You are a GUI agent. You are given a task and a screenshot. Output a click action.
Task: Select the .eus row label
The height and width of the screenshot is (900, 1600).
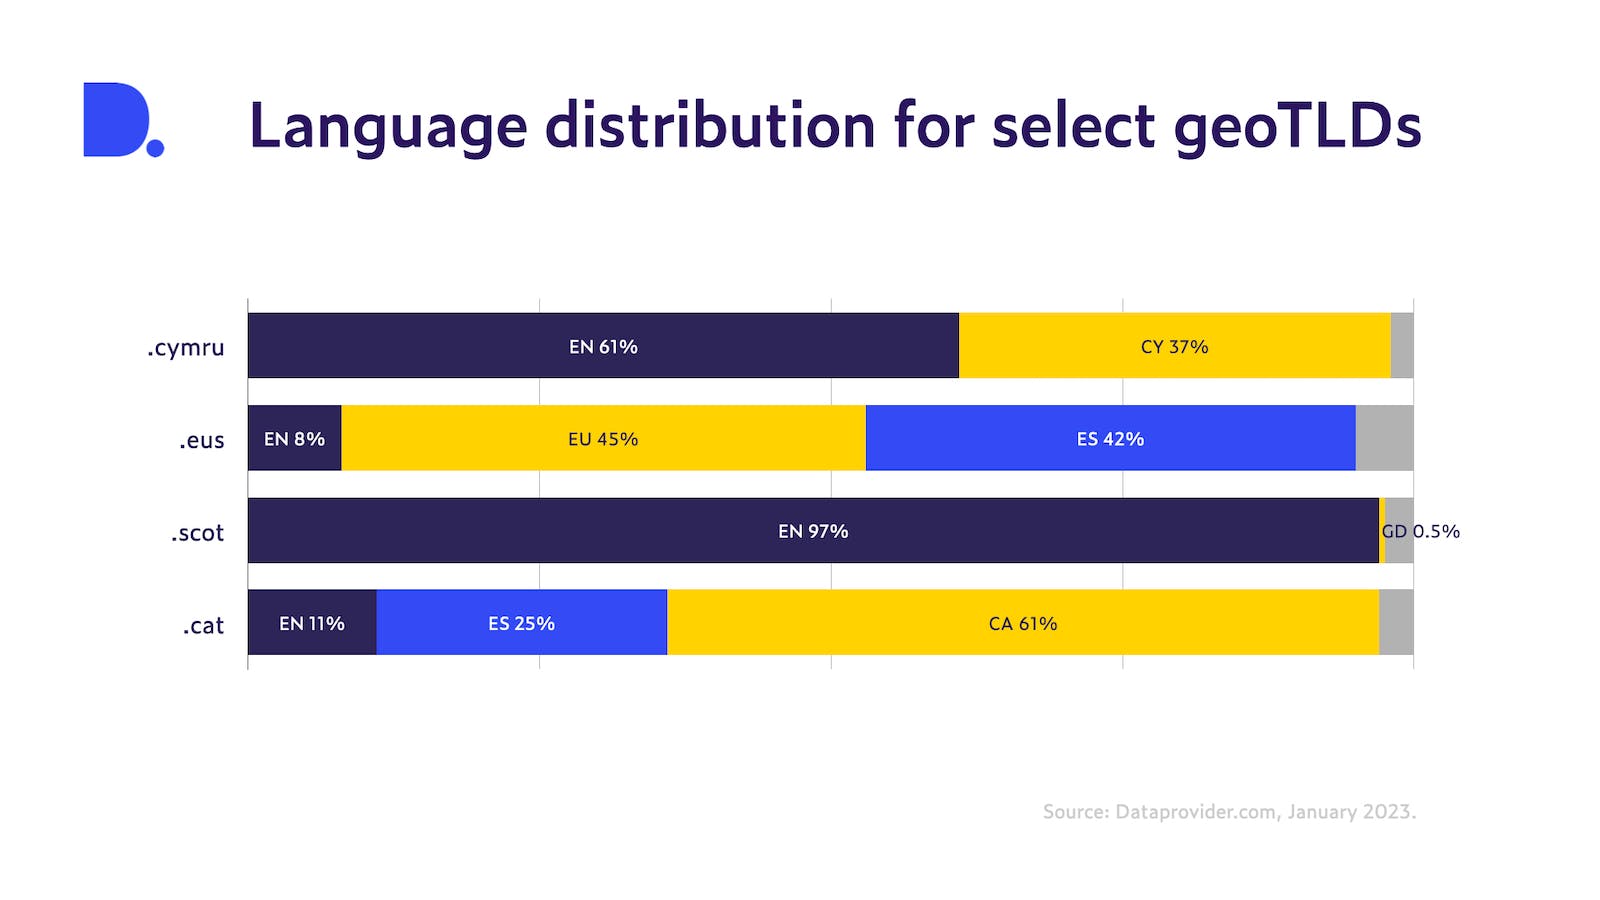tap(202, 440)
